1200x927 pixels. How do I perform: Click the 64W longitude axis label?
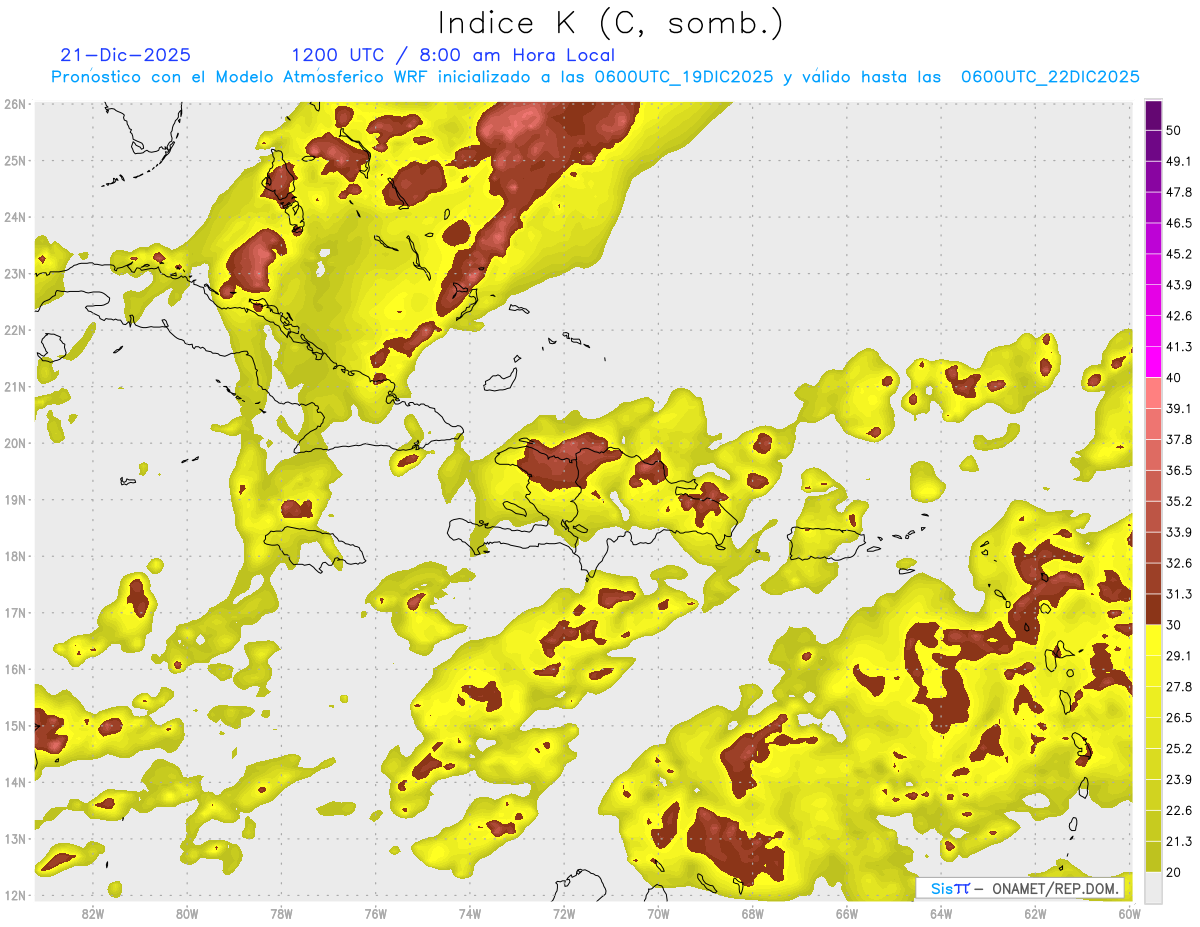941,913
